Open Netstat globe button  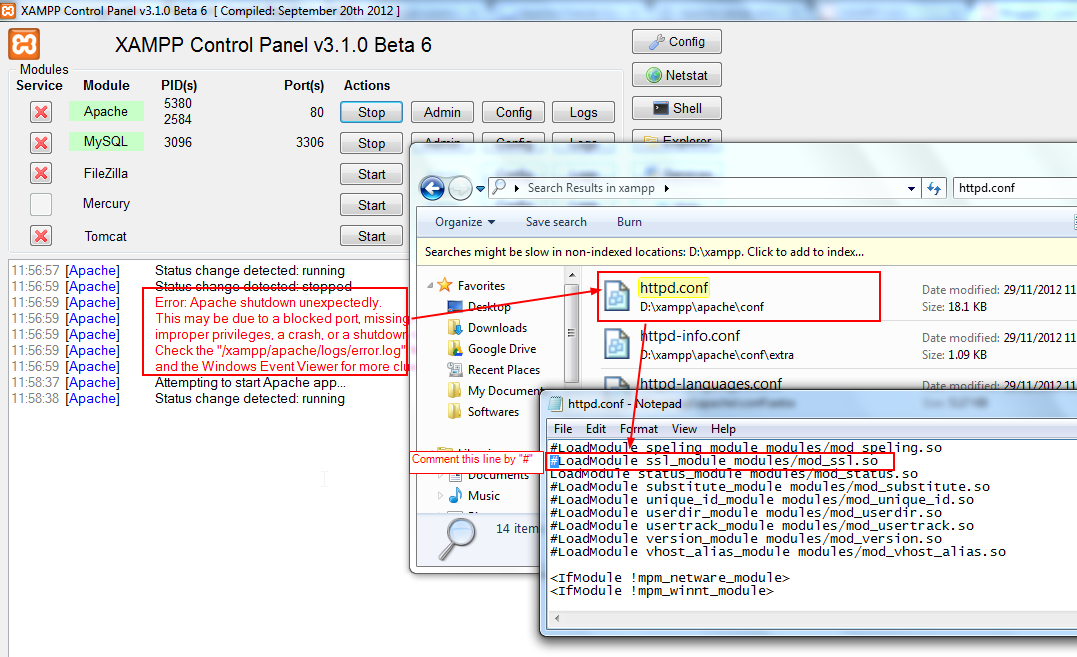pos(677,76)
